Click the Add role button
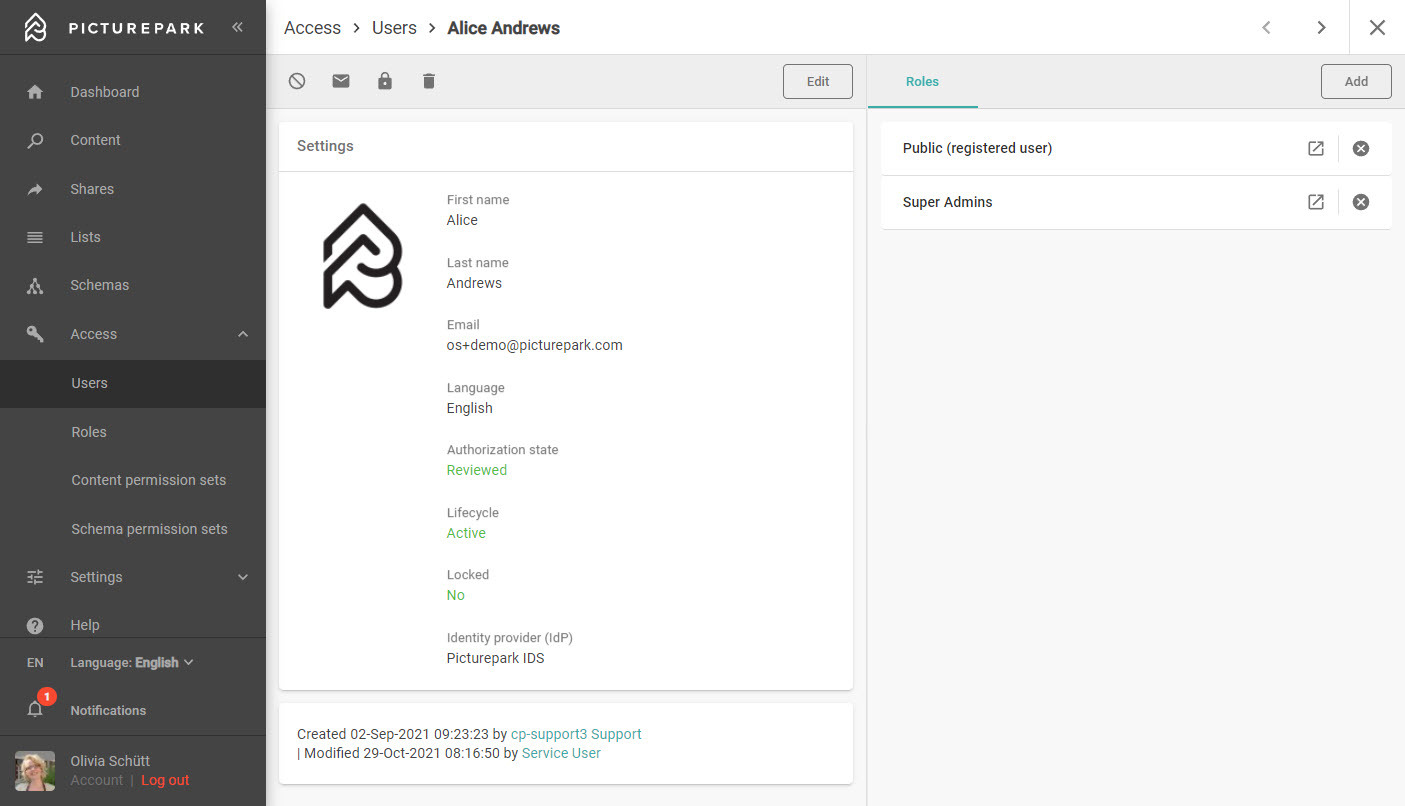The height and width of the screenshot is (806, 1405). pos(1356,82)
